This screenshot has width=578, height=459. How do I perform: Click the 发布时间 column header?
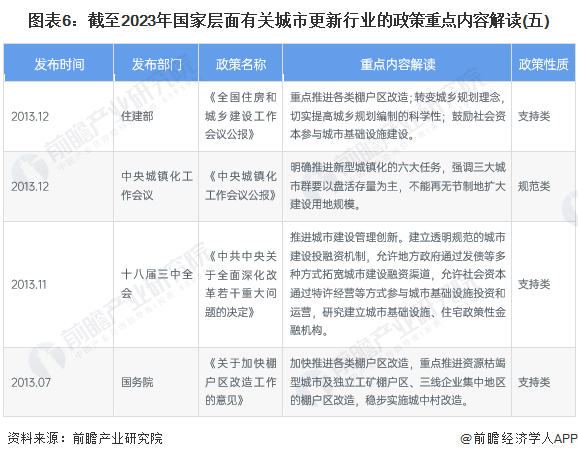pyautogui.click(x=59, y=64)
